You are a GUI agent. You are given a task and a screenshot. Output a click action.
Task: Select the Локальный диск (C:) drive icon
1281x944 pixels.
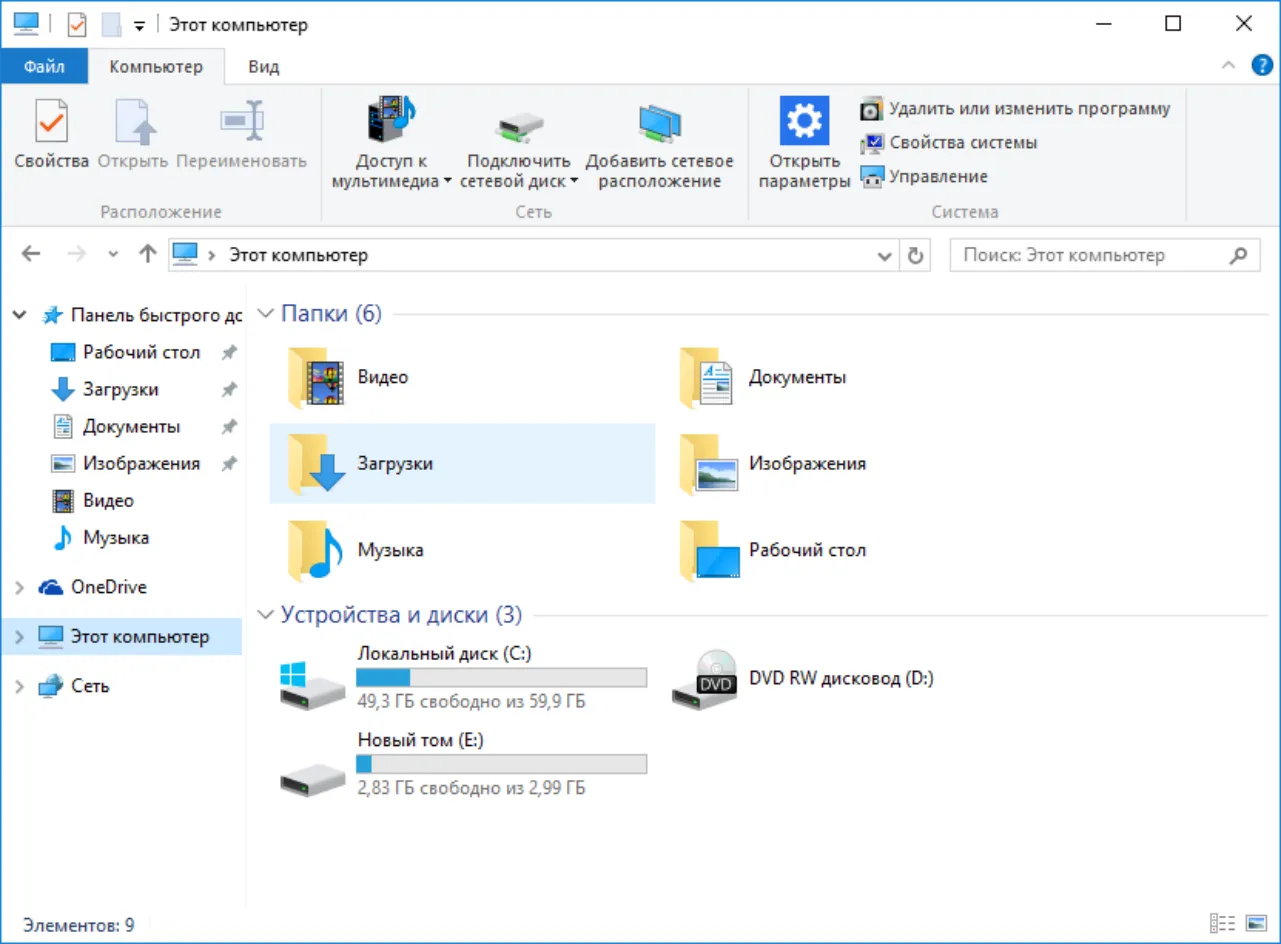coord(312,685)
